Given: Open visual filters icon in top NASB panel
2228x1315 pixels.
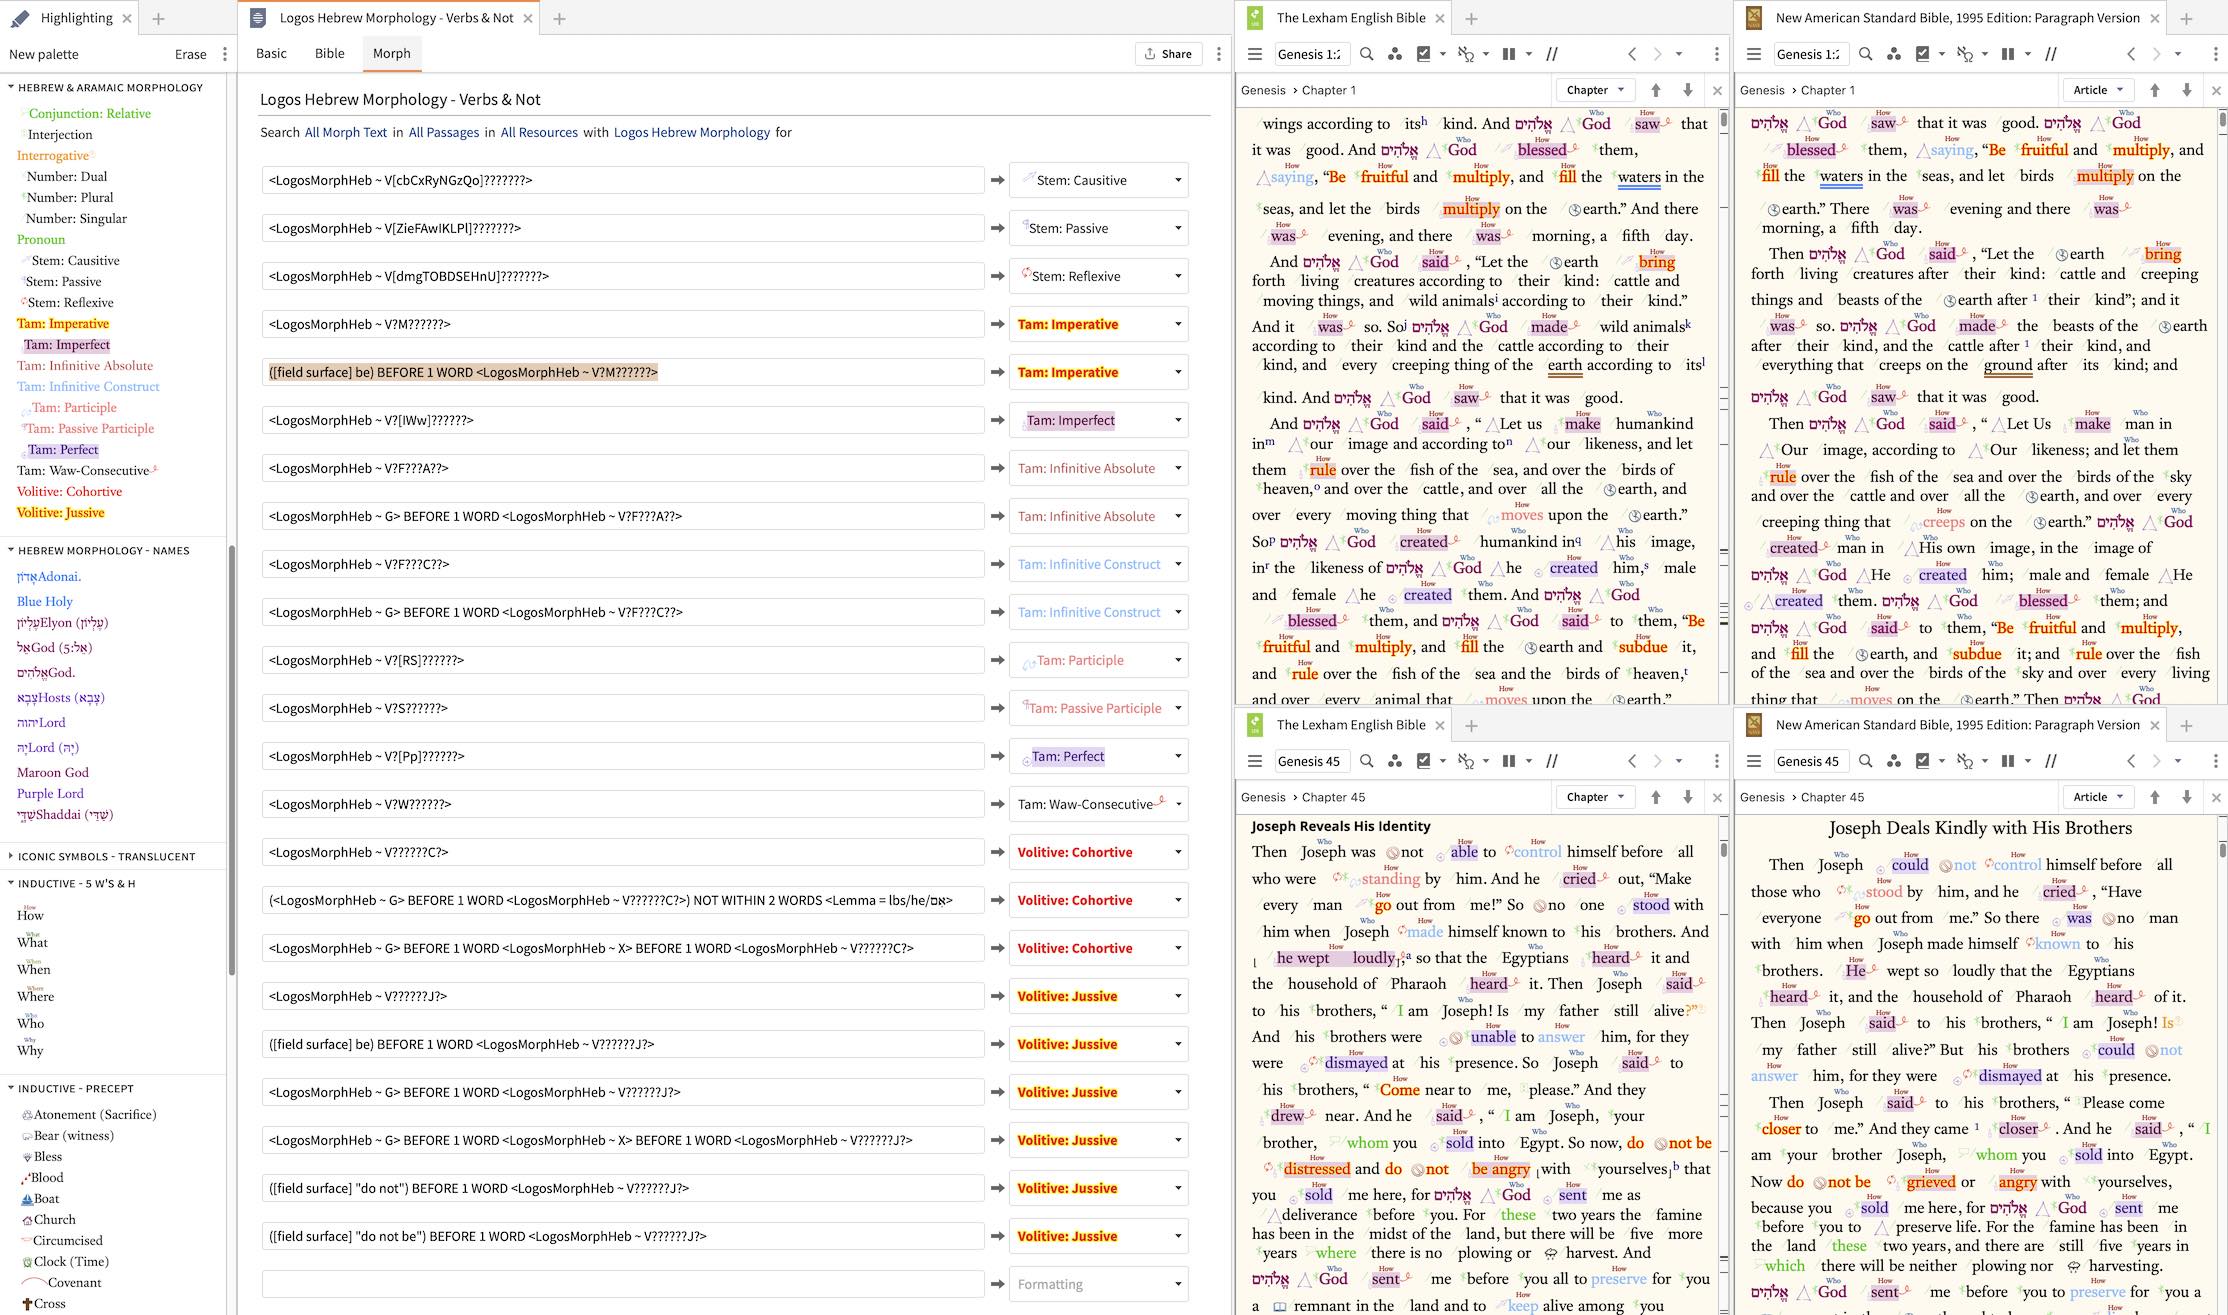Looking at the screenshot, I should [1893, 54].
